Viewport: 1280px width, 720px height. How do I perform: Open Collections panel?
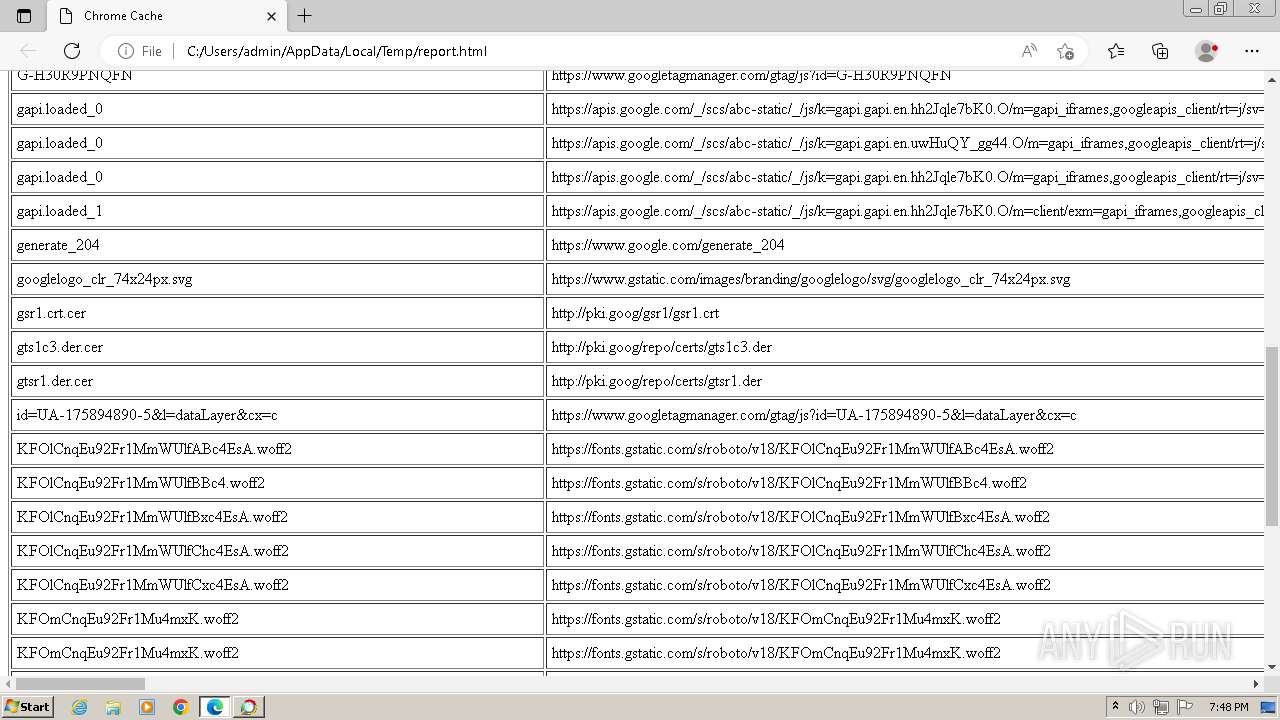1160,51
